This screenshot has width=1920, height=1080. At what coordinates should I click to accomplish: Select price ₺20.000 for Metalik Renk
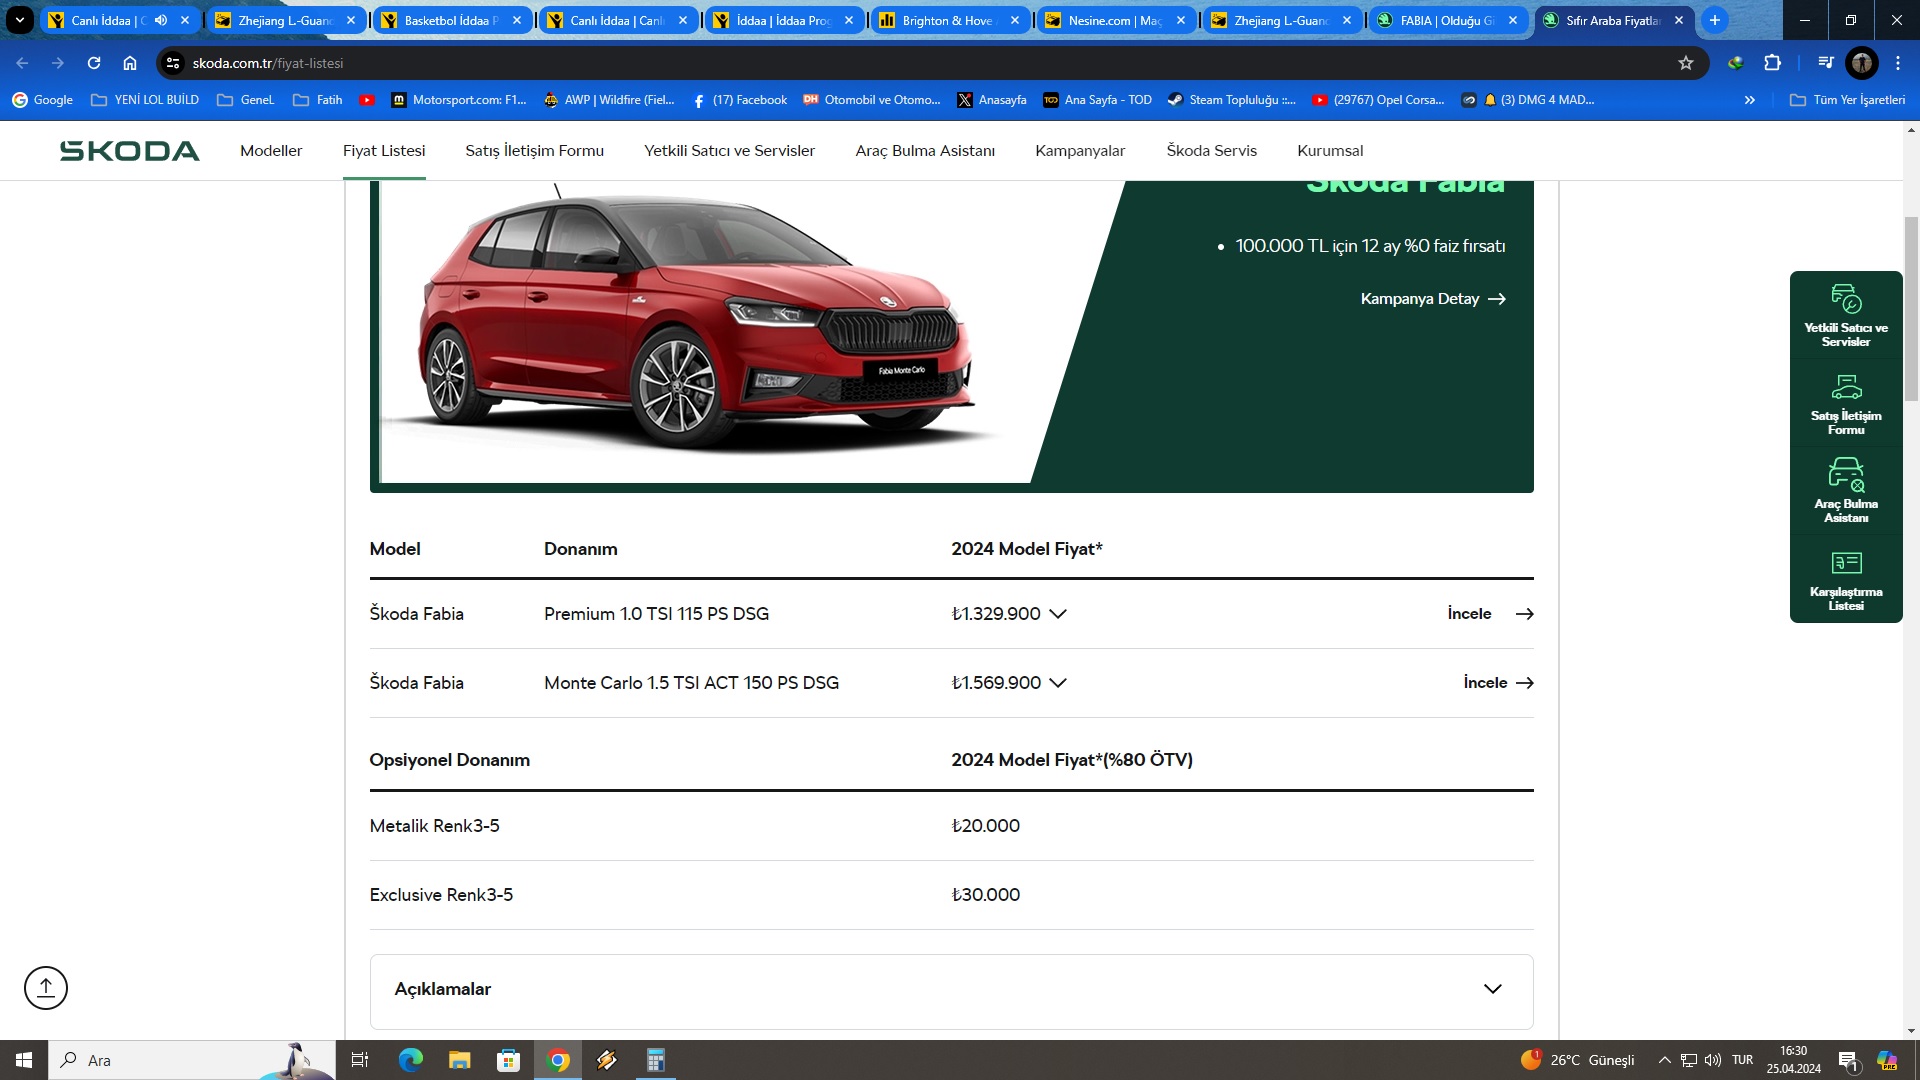(x=985, y=826)
